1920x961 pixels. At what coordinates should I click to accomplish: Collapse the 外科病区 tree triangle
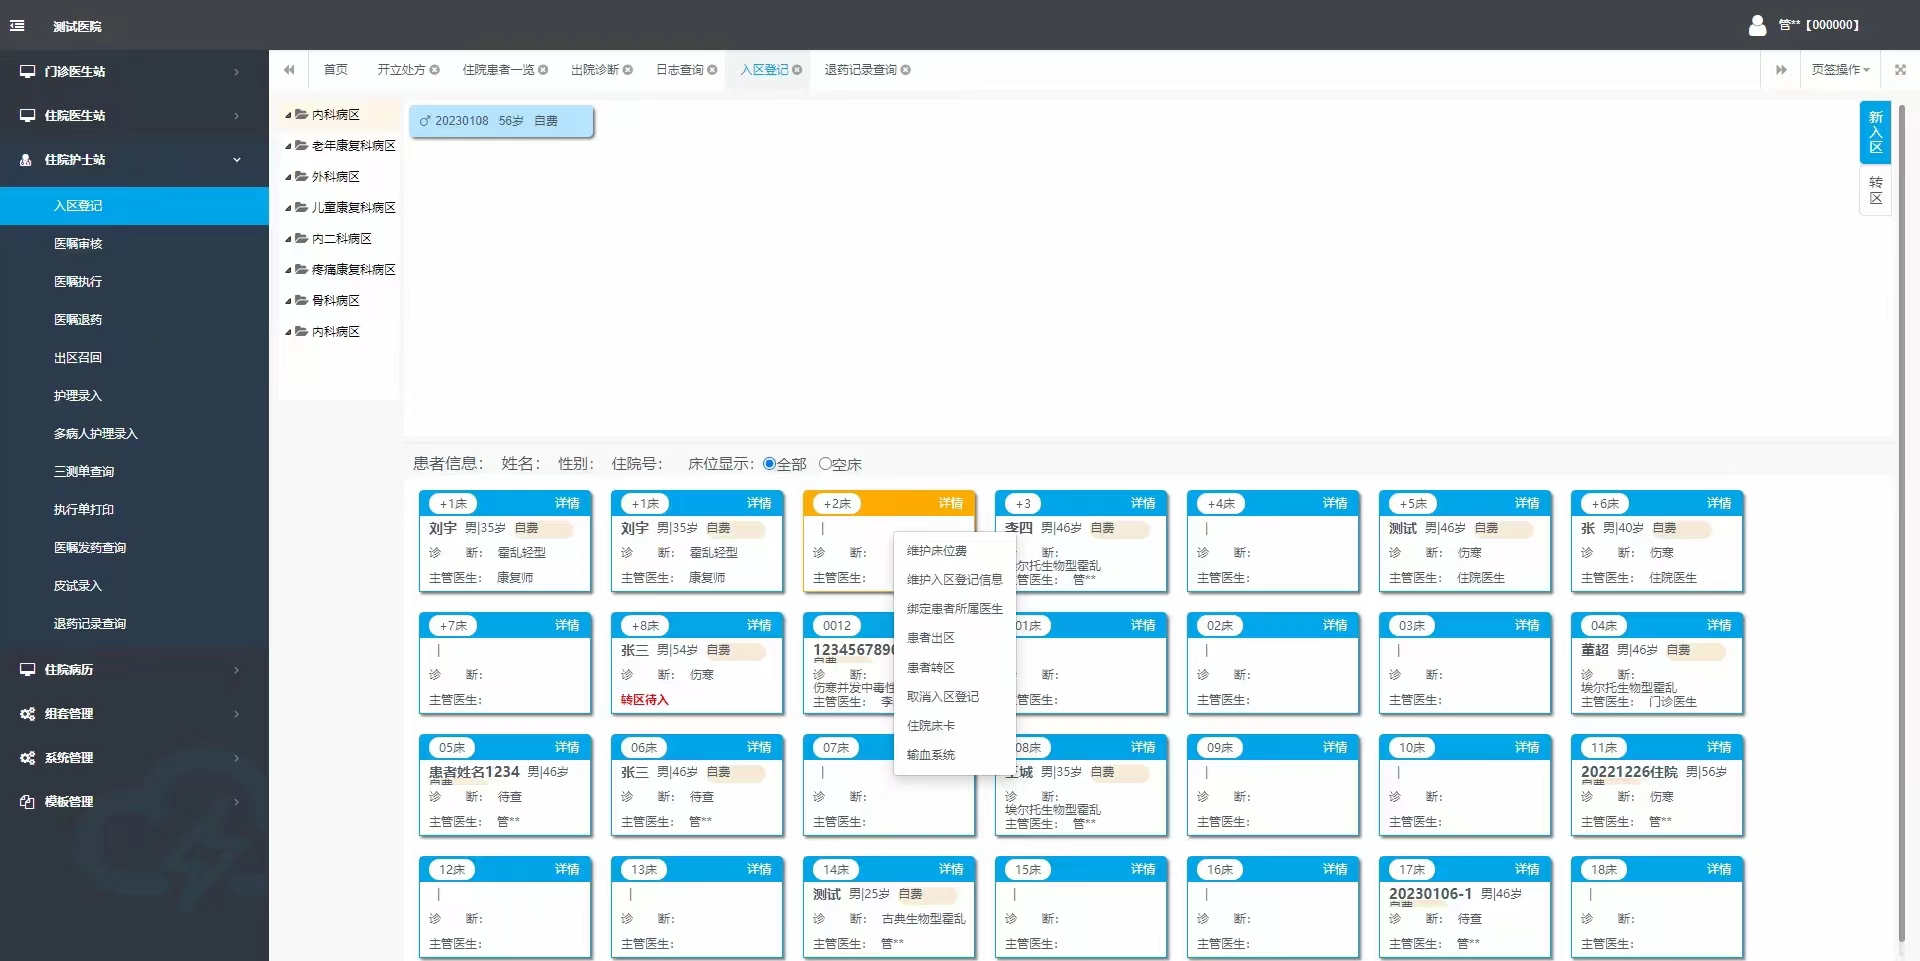pyautogui.click(x=288, y=177)
